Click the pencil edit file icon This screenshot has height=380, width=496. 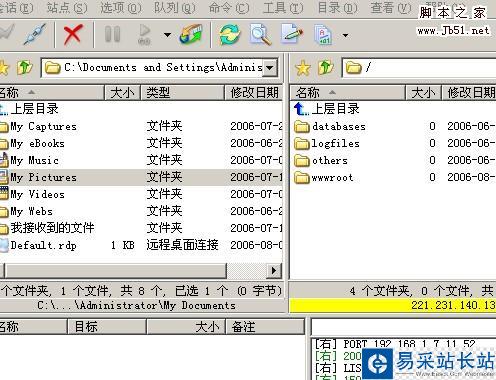[x=292, y=34]
